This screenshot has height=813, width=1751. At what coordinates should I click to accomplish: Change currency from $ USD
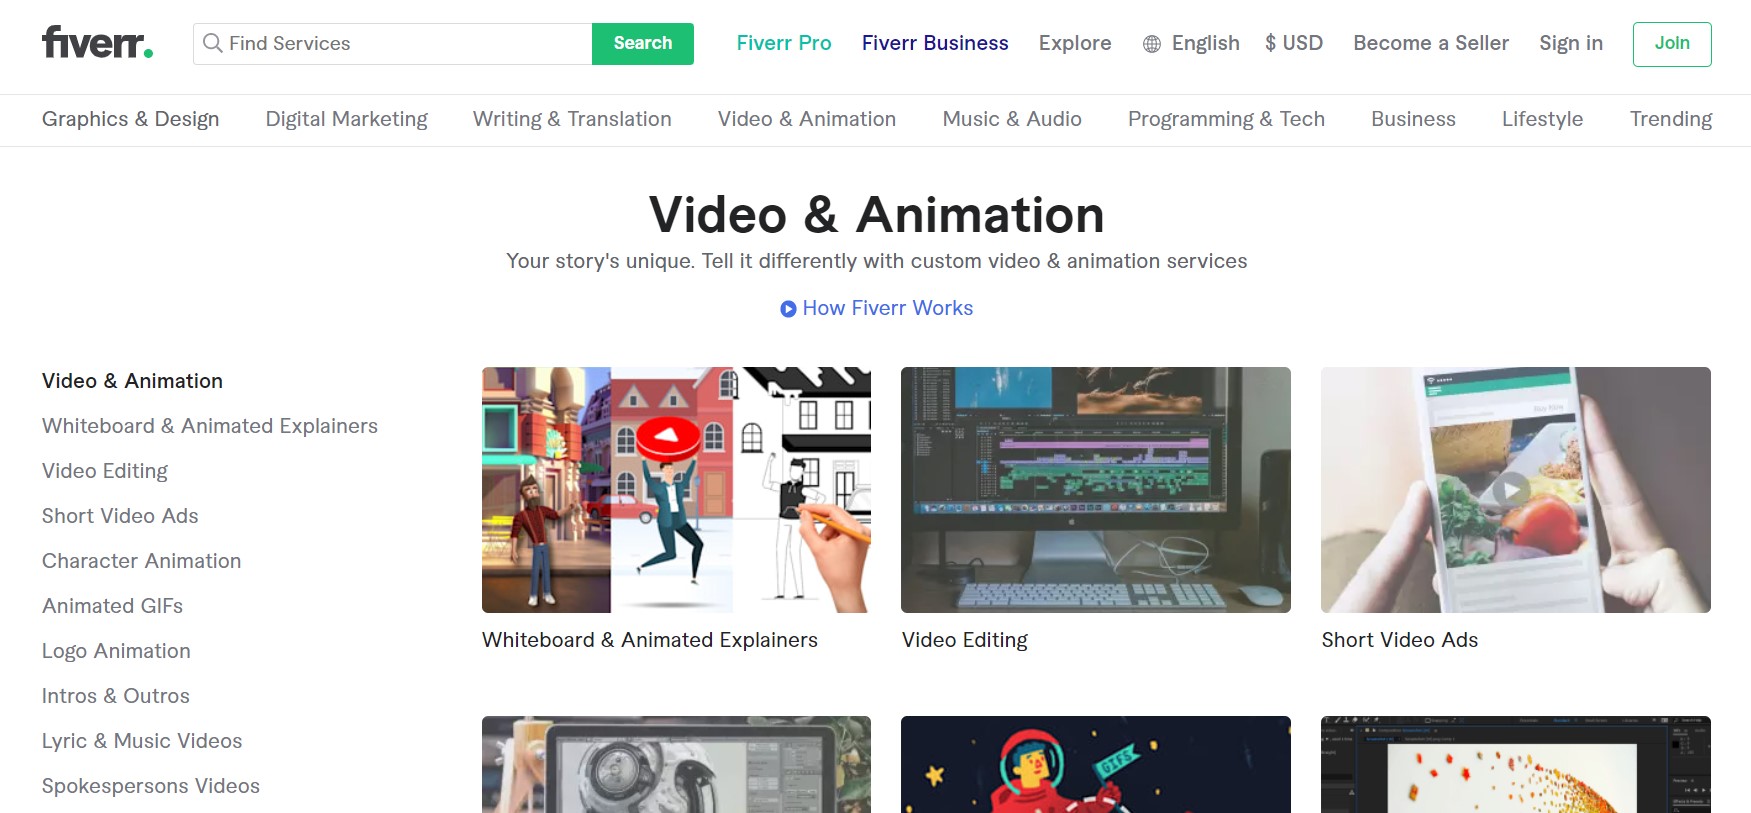1294,43
